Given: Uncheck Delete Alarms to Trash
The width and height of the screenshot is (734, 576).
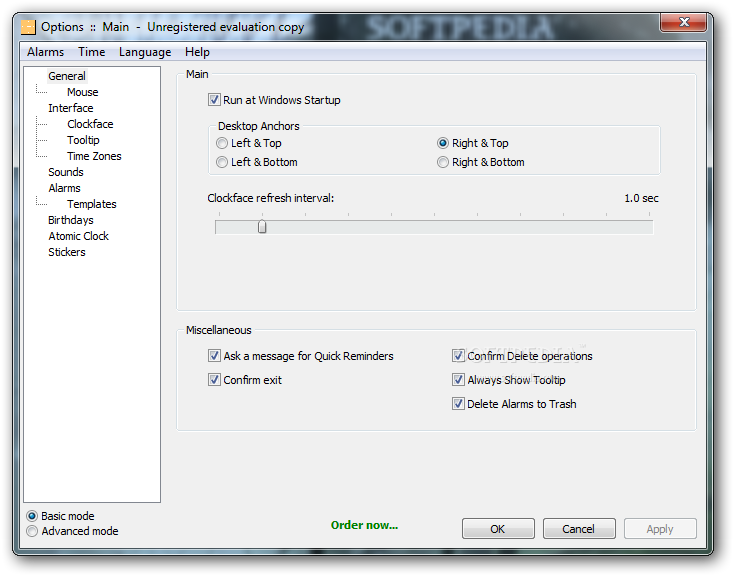Looking at the screenshot, I should [x=458, y=404].
